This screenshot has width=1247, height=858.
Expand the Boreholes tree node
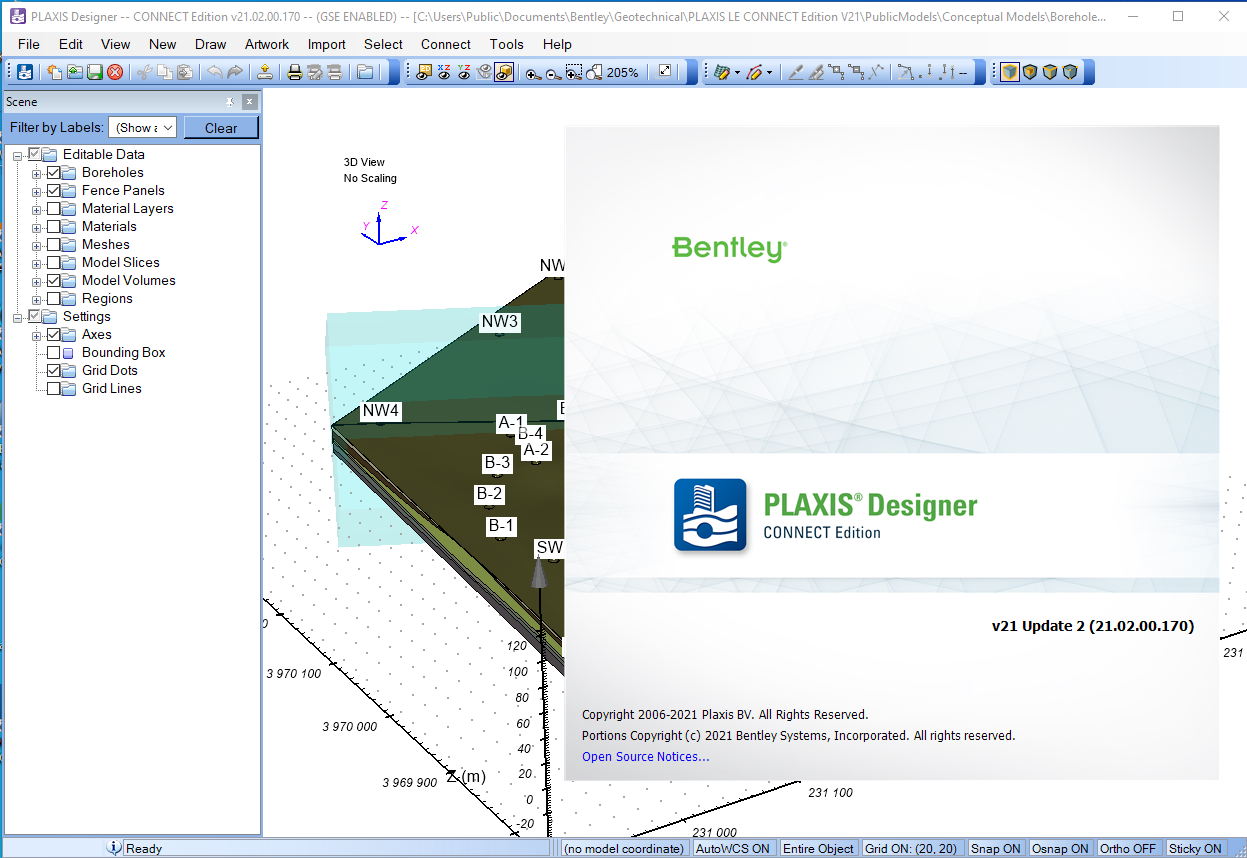pos(36,173)
